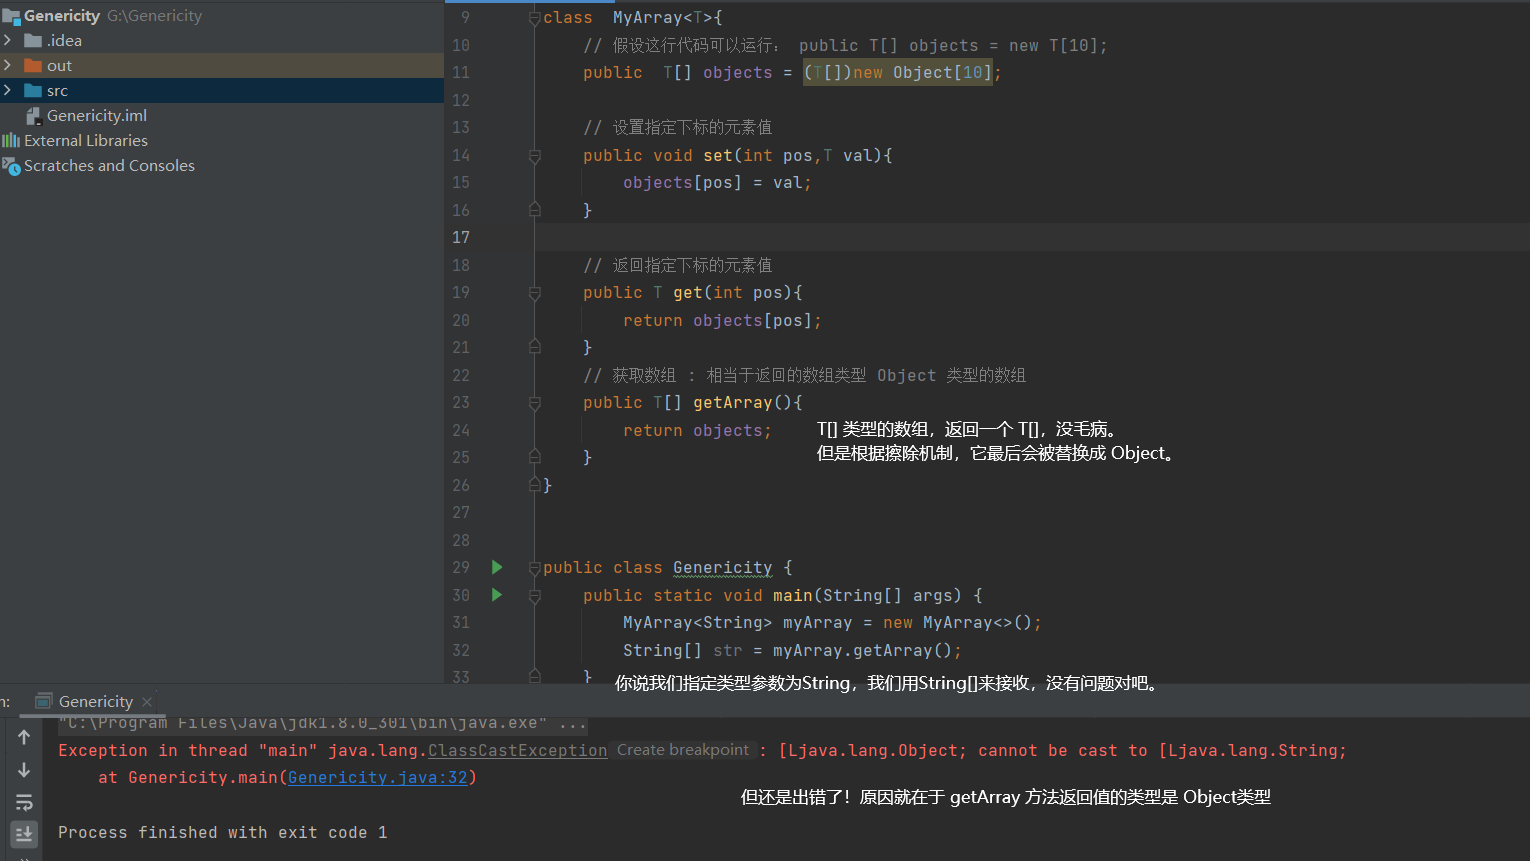This screenshot has height=861, width=1530.
Task: Run main method from line 30 gutter
Action: point(497,595)
